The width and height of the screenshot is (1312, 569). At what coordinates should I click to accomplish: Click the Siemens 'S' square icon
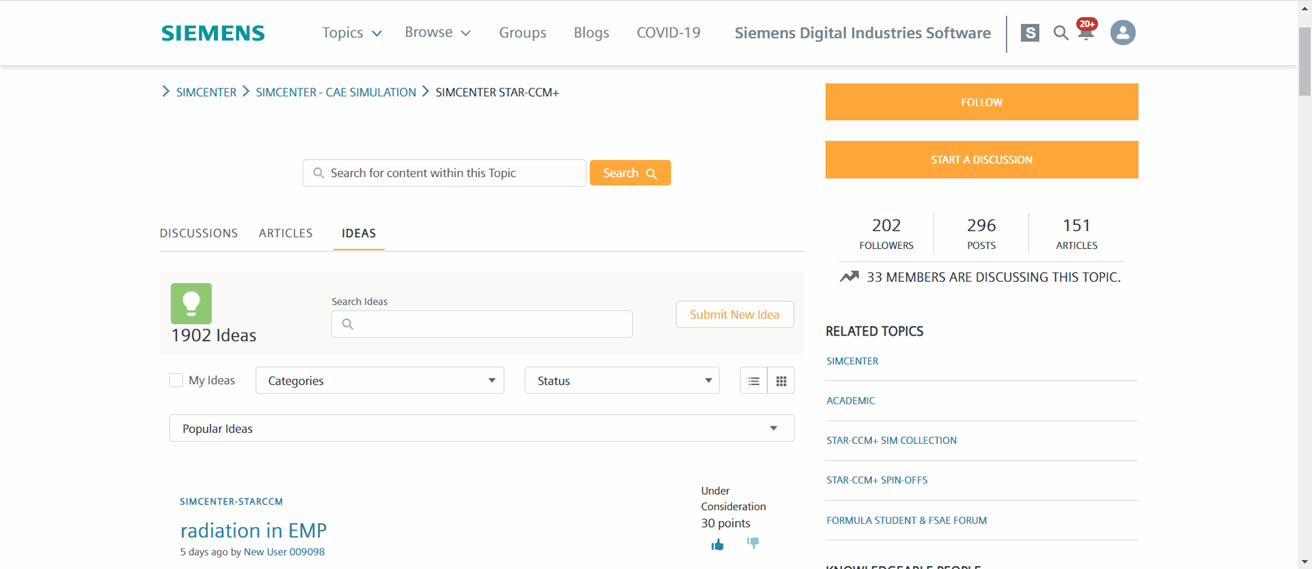tap(1030, 33)
